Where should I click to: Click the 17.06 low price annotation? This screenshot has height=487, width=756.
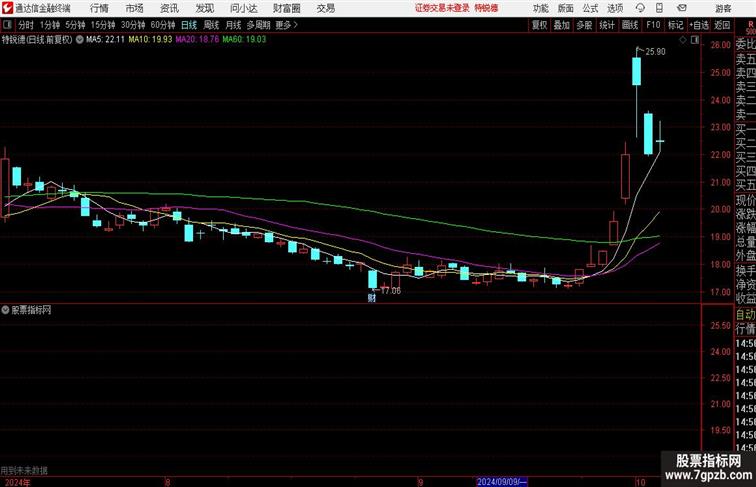pos(391,291)
